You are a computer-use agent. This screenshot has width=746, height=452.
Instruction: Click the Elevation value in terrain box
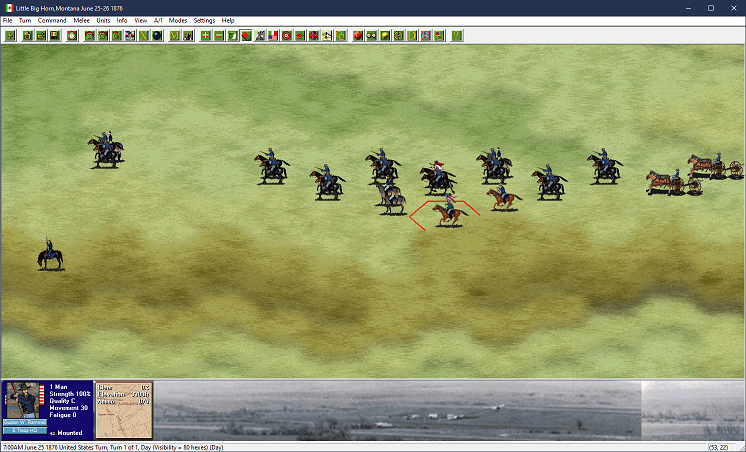(x=140, y=394)
